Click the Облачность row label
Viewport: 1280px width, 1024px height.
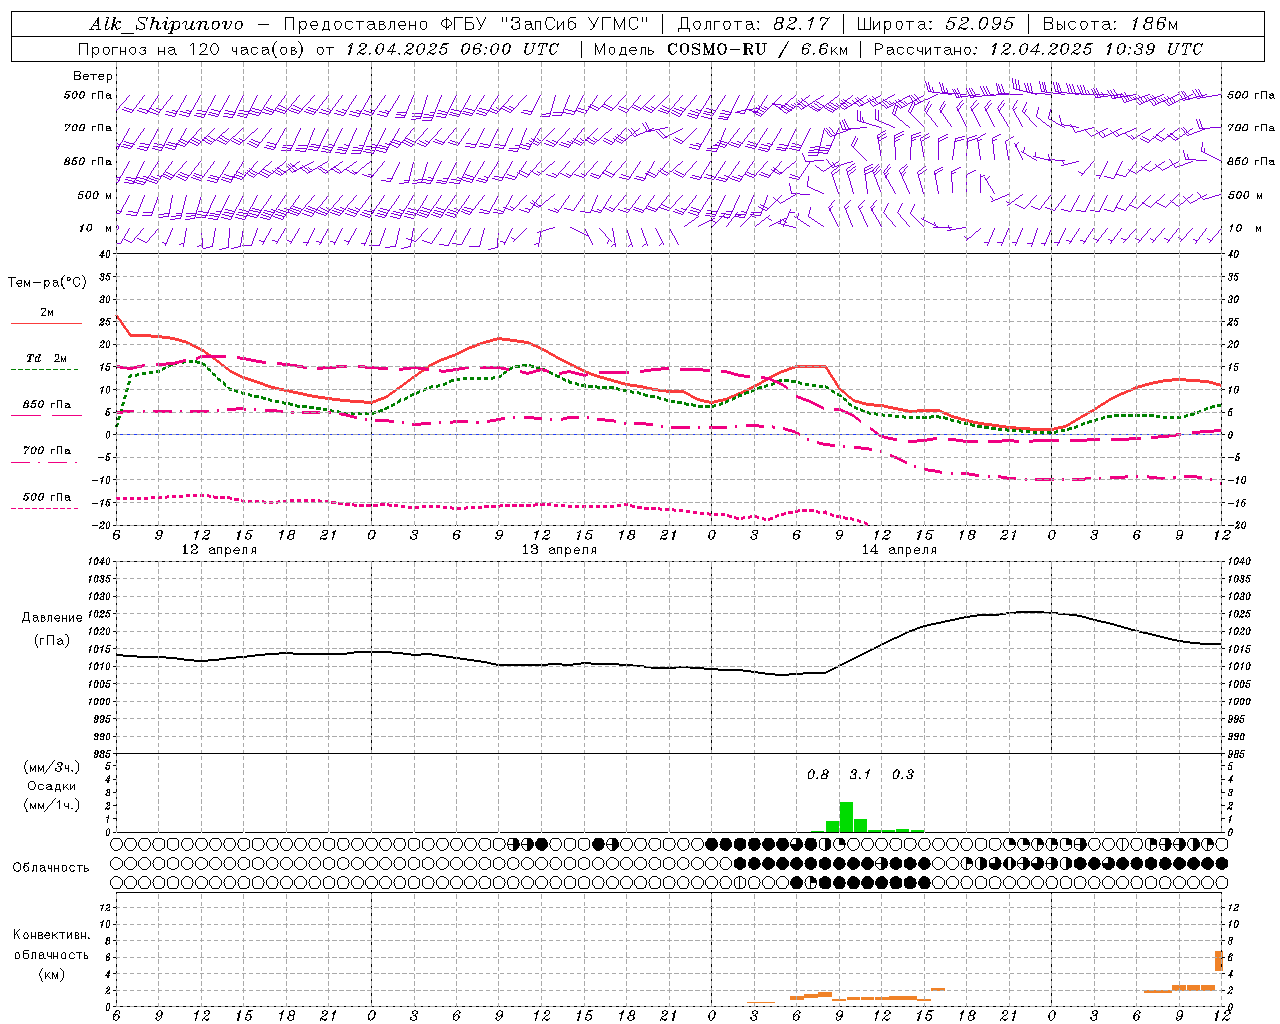click(x=51, y=867)
